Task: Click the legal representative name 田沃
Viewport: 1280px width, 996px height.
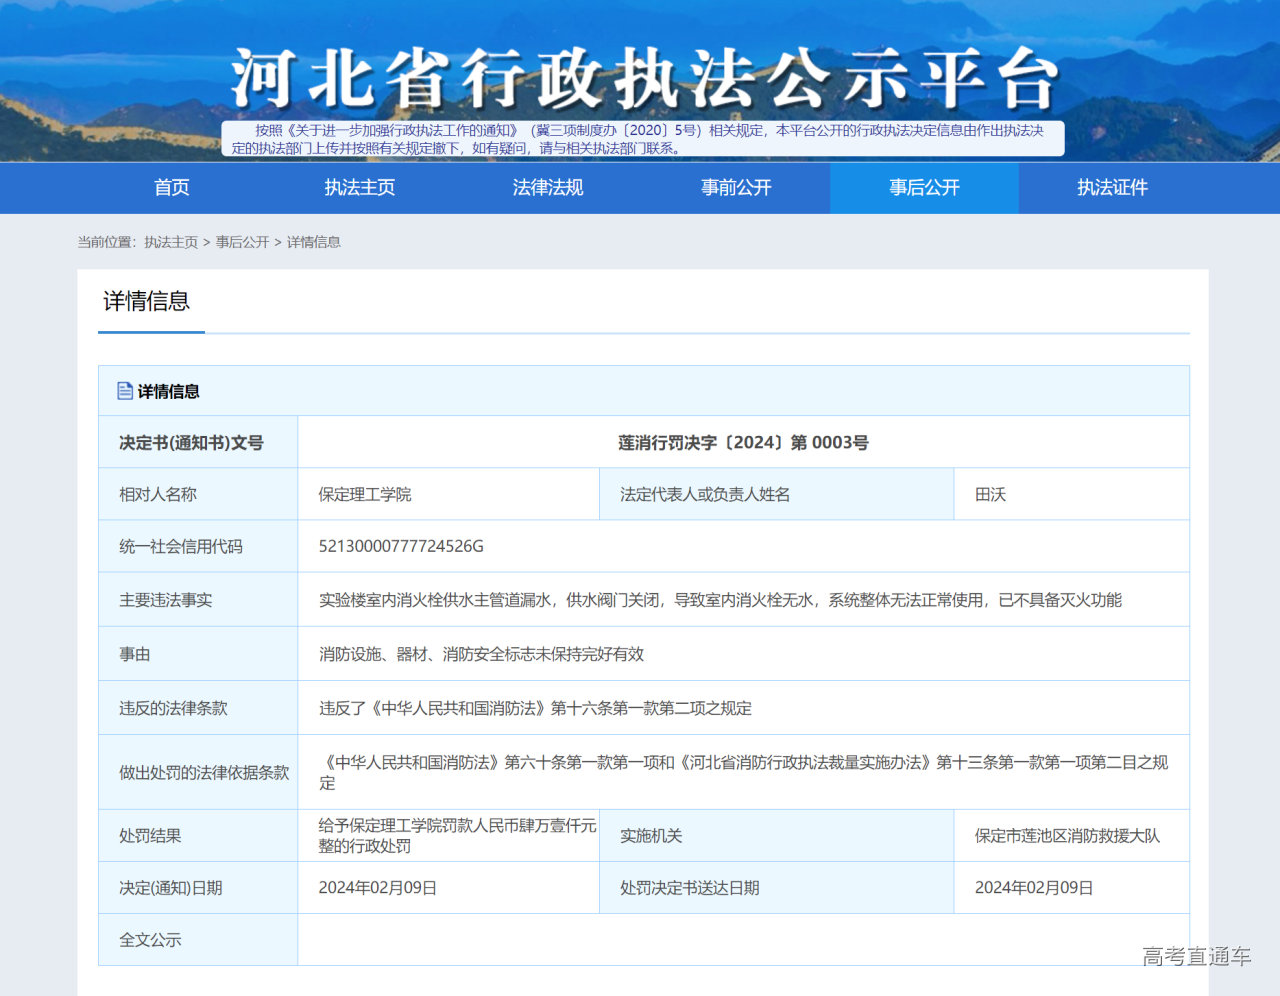Action: tap(990, 495)
